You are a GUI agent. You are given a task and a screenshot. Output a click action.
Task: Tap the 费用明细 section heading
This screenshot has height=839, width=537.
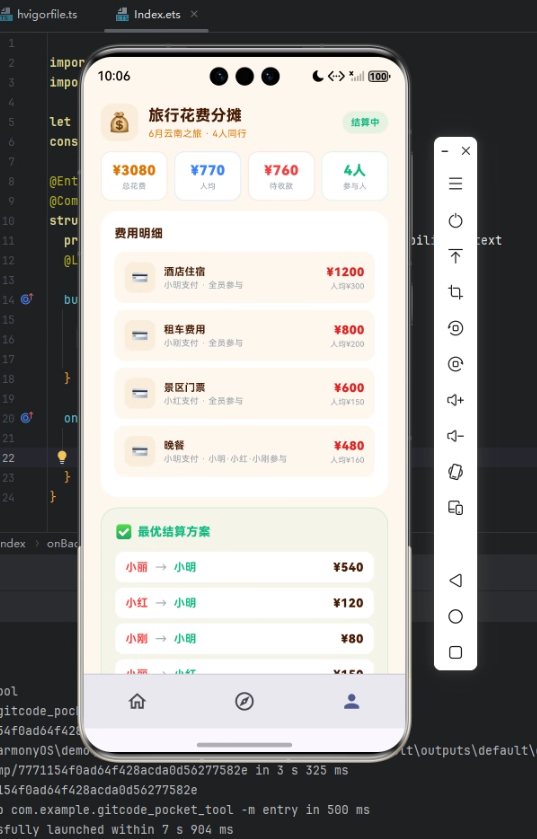point(139,233)
